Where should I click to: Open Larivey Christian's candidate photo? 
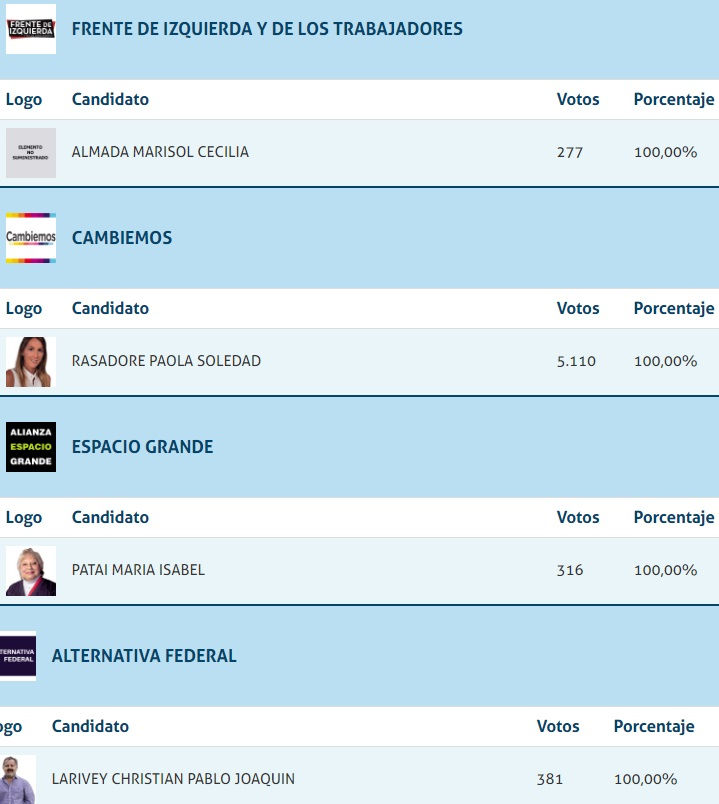(18, 779)
